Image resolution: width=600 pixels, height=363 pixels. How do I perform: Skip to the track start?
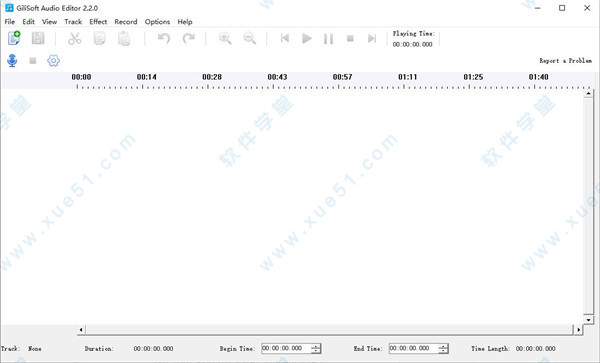tap(285, 38)
